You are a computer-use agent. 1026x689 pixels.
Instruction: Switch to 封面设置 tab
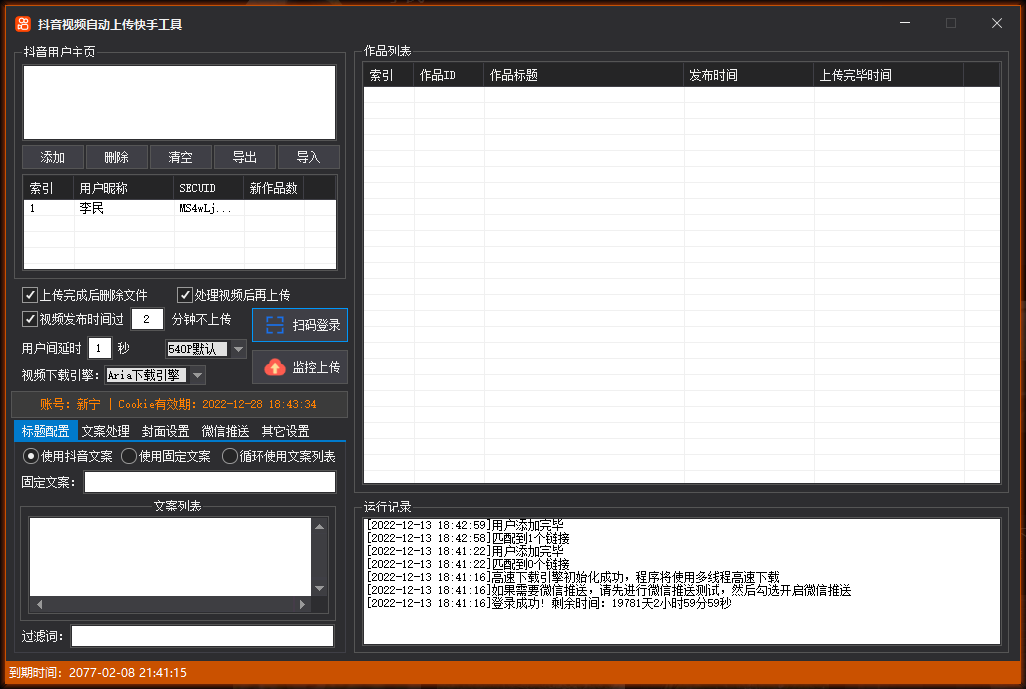(166, 431)
